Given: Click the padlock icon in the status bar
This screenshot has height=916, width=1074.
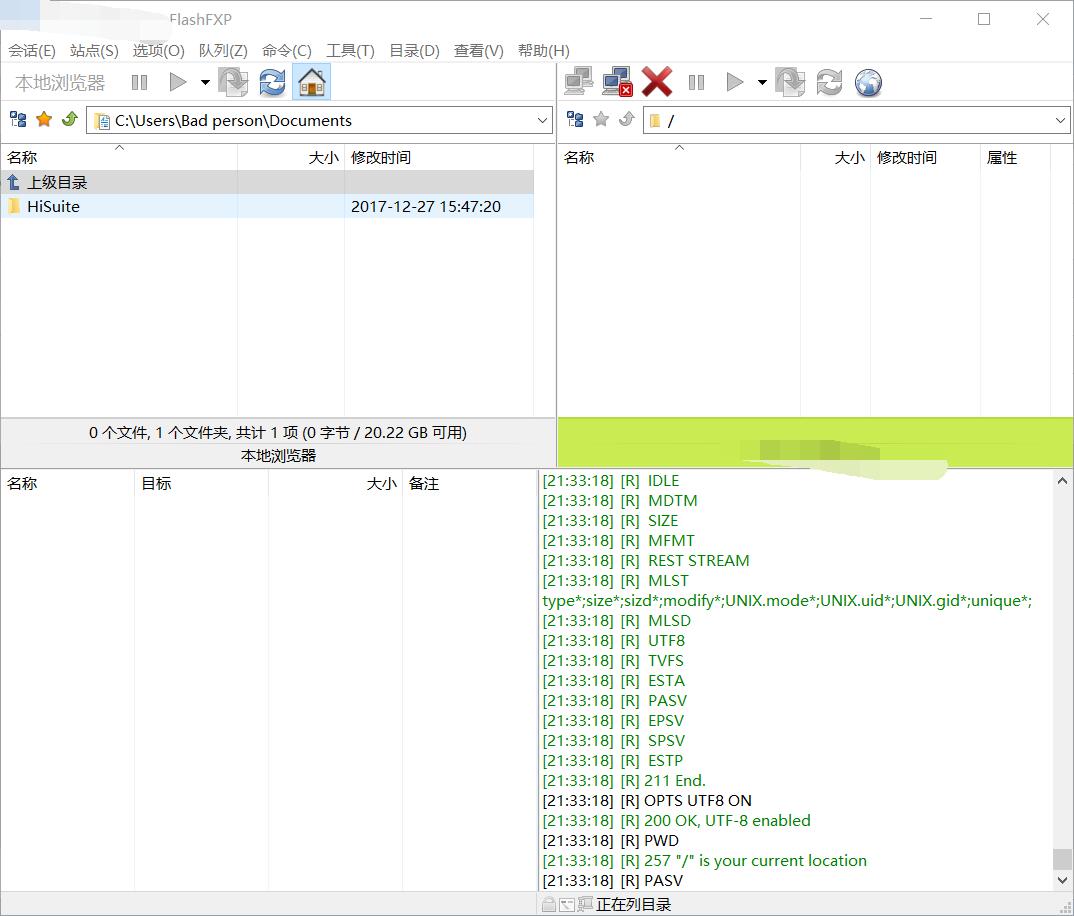Looking at the screenshot, I should 549,904.
